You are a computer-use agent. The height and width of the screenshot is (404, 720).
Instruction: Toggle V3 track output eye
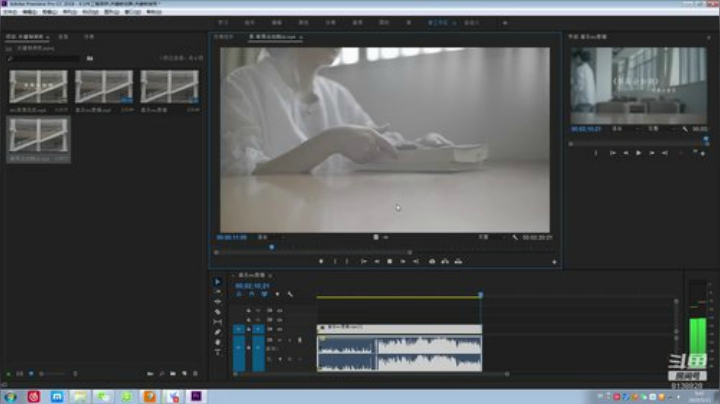279,311
